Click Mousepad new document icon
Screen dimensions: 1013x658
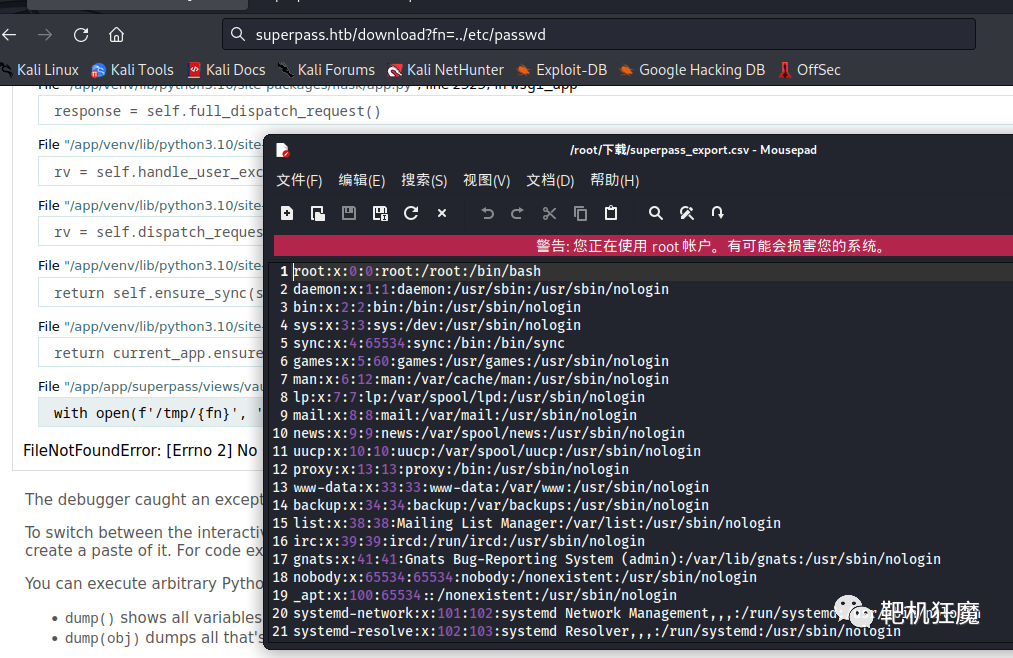click(287, 213)
